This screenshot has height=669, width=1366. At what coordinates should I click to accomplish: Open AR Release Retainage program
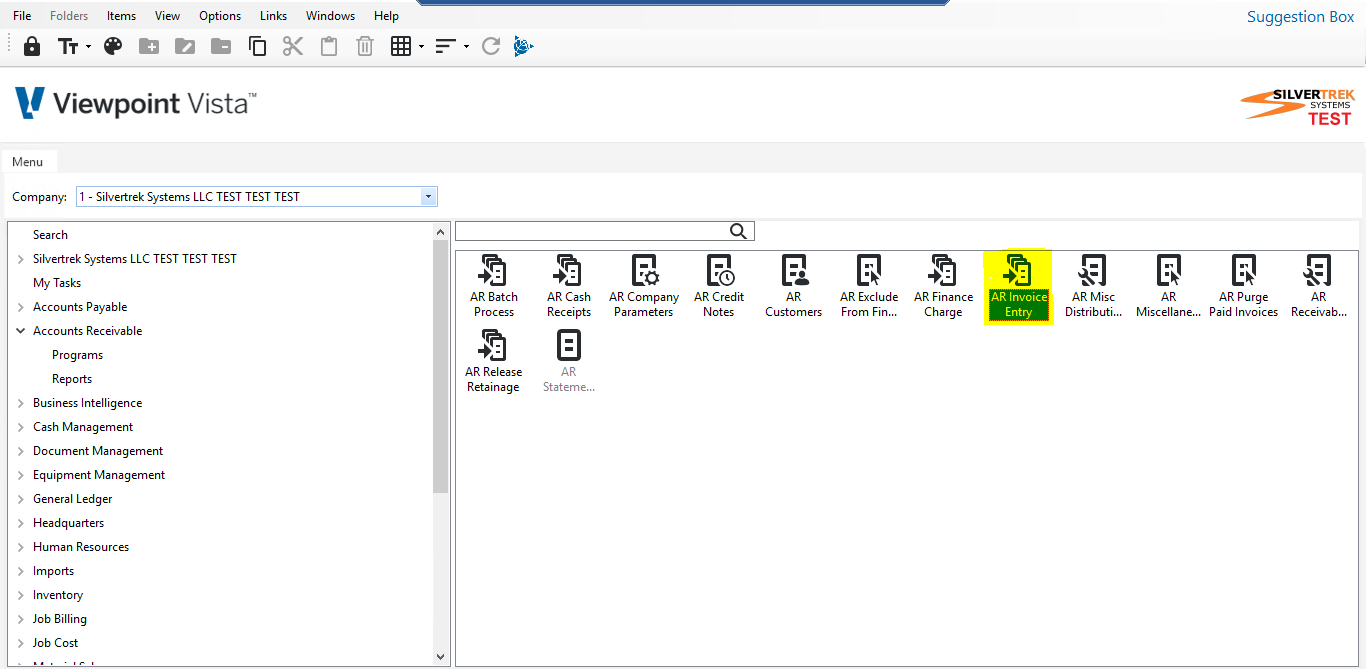point(494,361)
